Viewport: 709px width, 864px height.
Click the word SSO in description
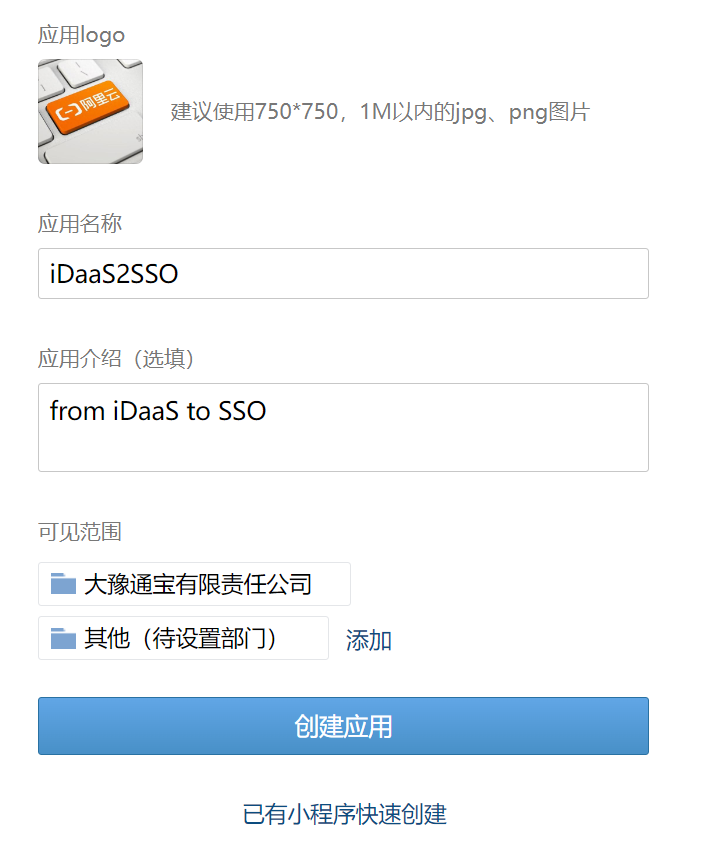pyautogui.click(x=242, y=411)
